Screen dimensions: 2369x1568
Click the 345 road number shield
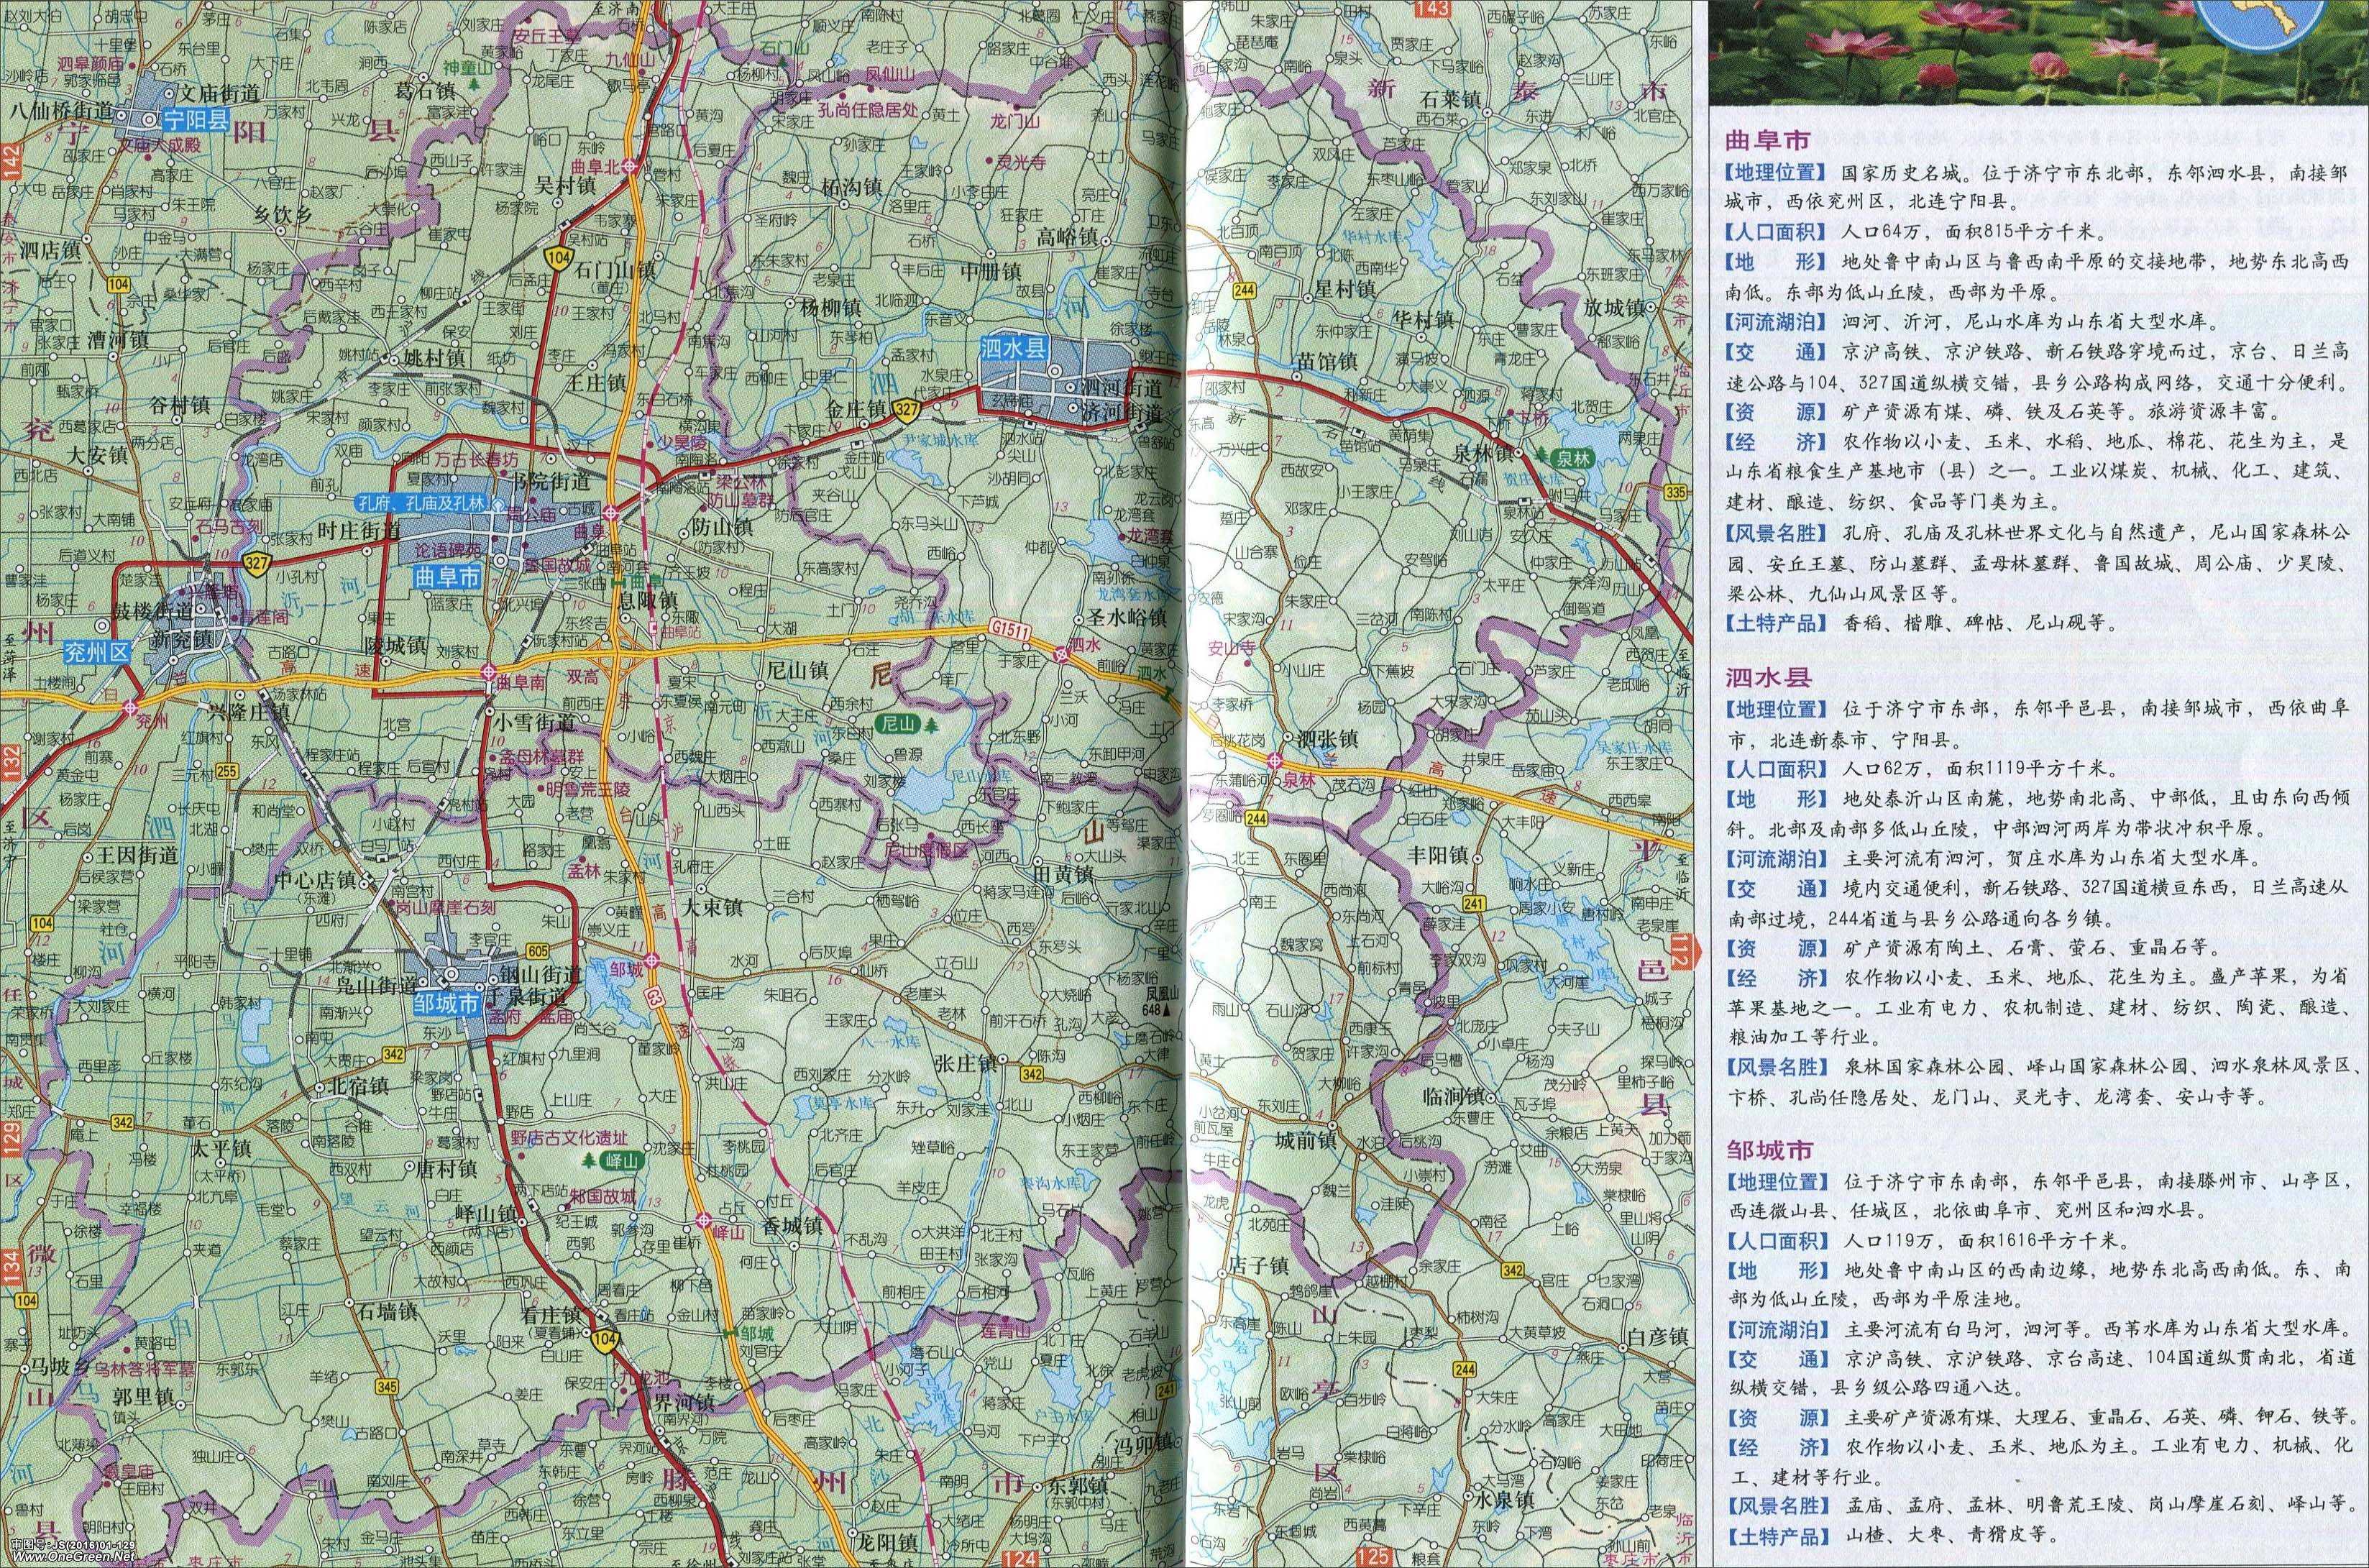point(387,1386)
